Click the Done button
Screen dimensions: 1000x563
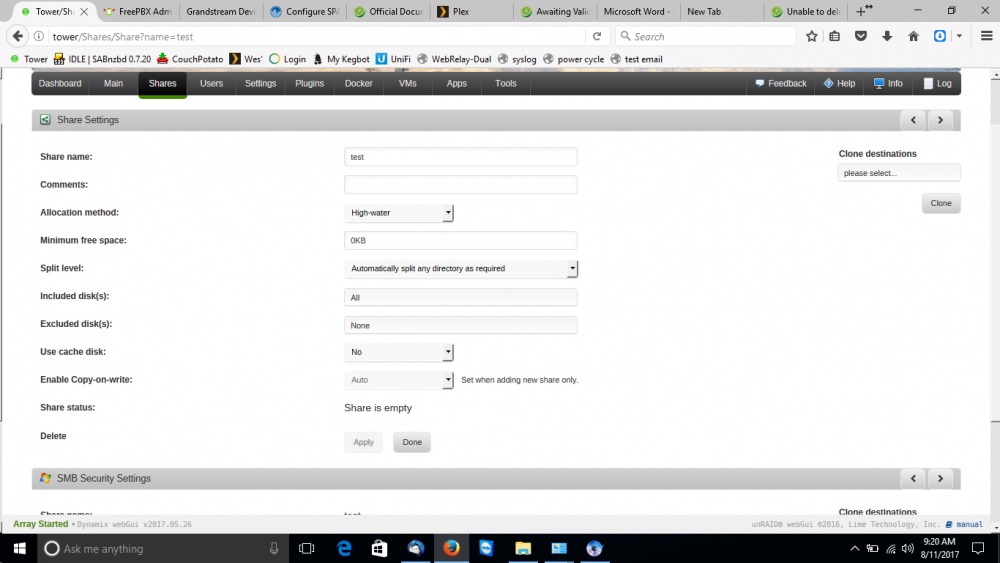412,442
